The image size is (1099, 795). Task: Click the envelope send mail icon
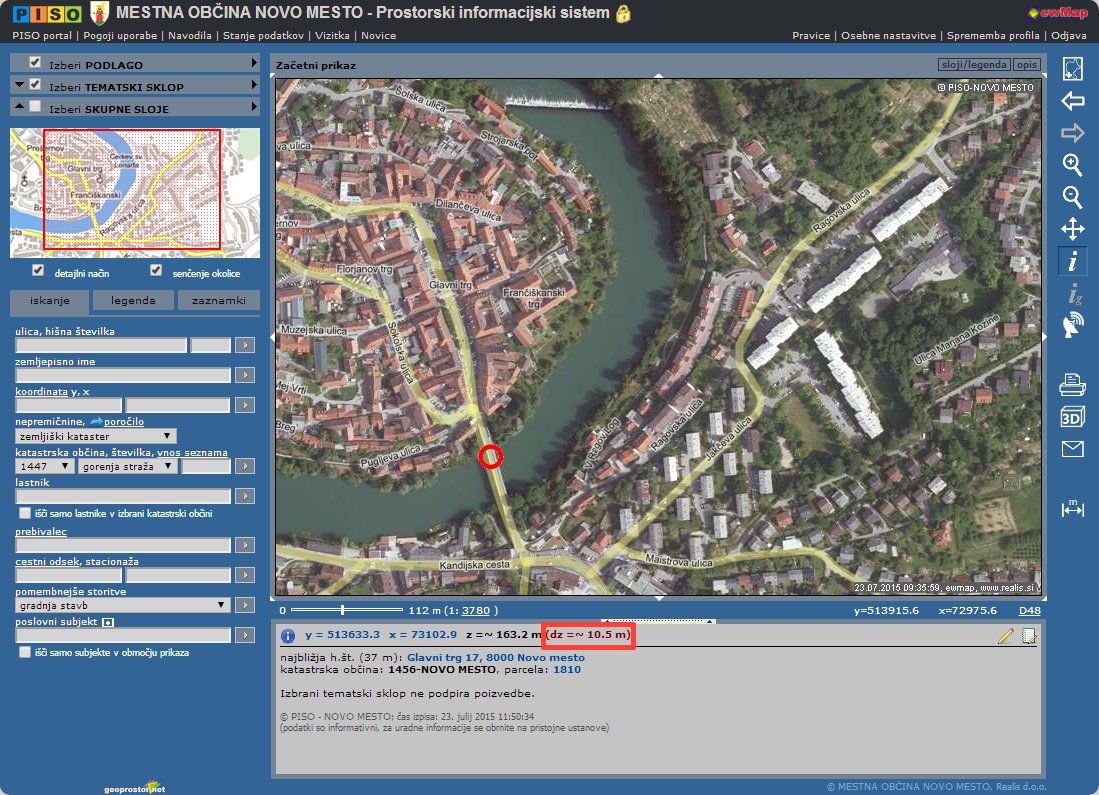1072,449
